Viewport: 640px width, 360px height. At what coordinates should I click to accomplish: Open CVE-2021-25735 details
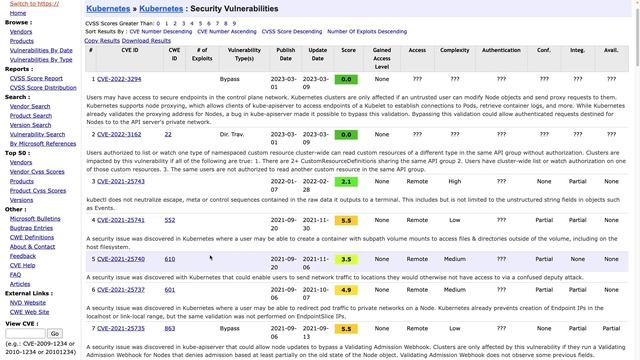point(121,329)
